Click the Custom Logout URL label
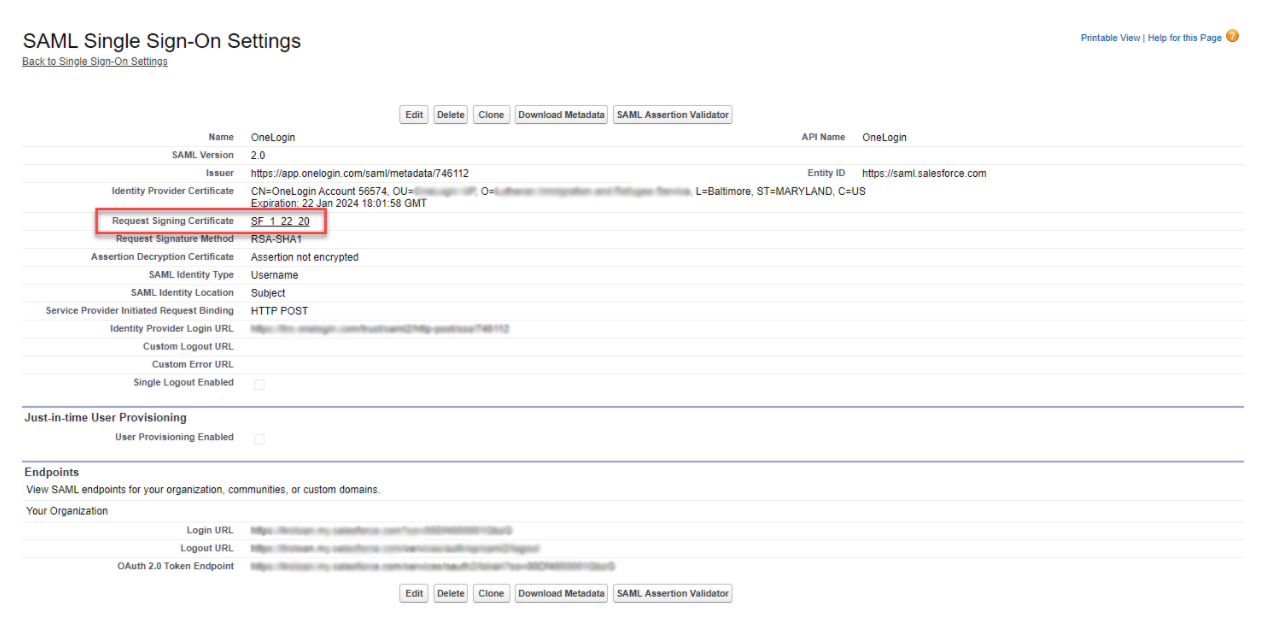Viewport: 1261px width, 626px height. point(188,347)
